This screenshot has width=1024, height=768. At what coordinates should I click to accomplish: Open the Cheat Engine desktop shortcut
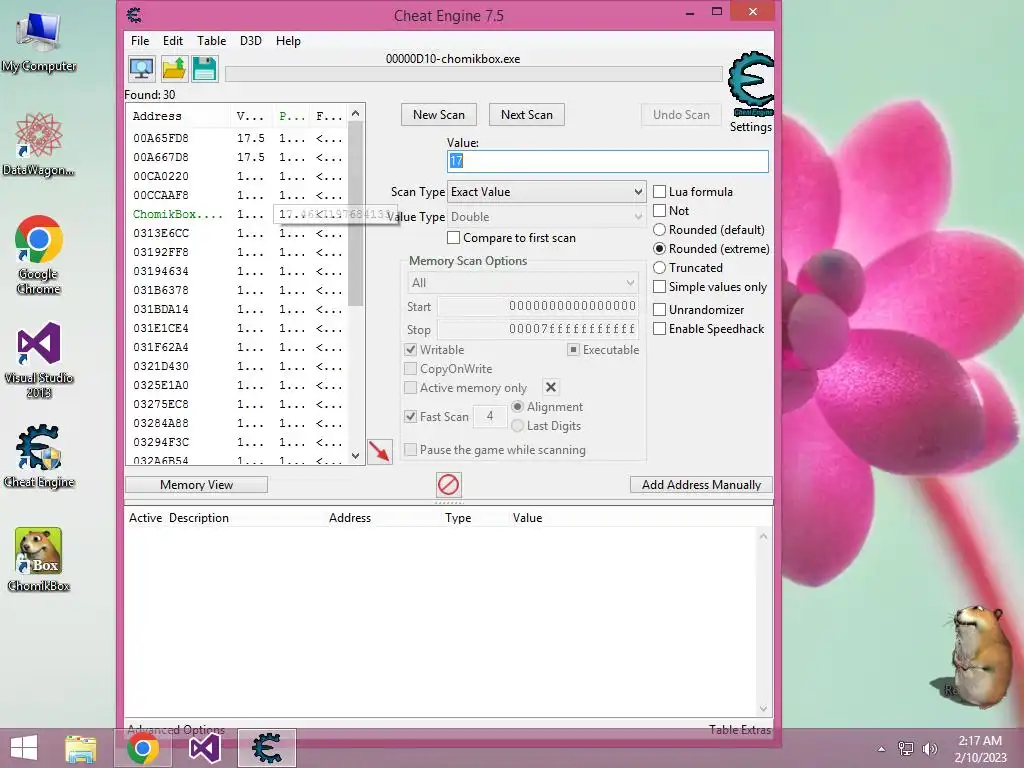tap(39, 456)
